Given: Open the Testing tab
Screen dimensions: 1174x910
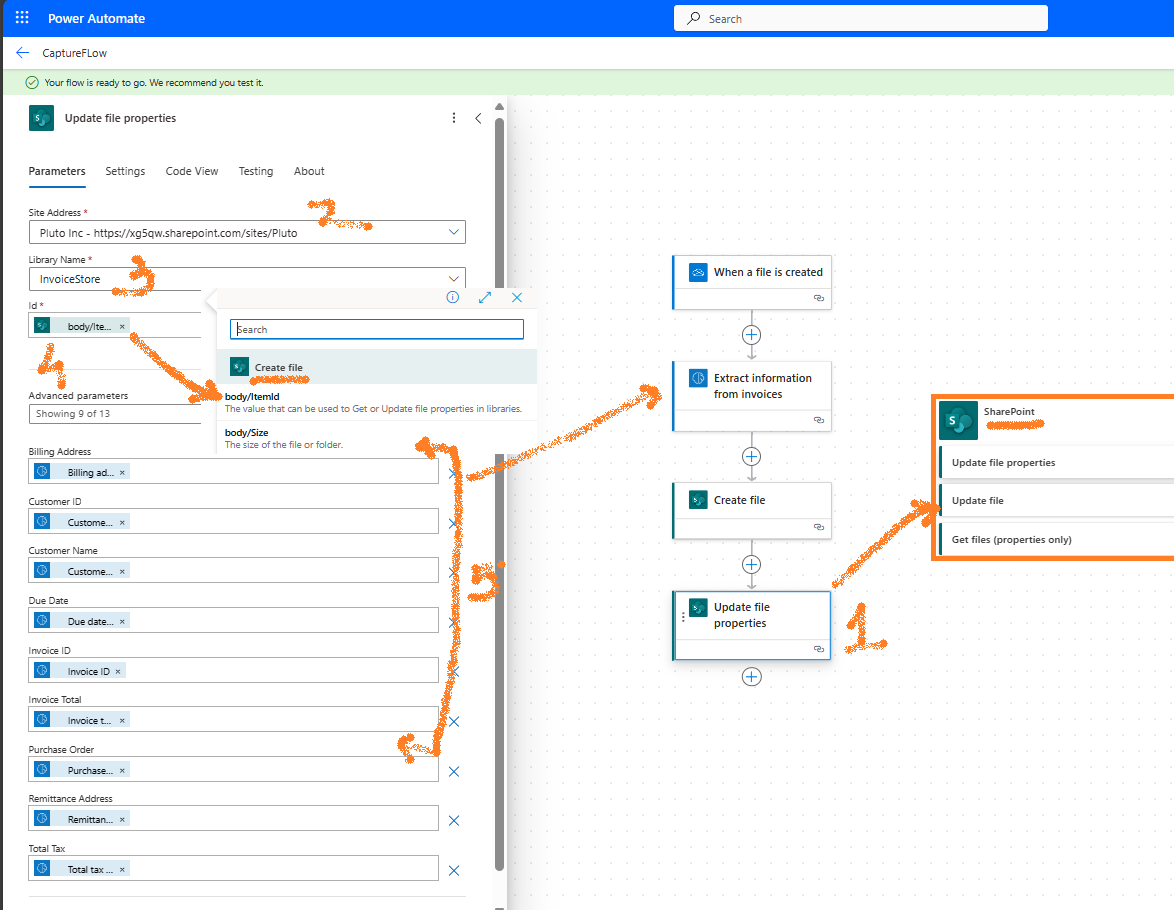Looking at the screenshot, I should click(x=256, y=172).
